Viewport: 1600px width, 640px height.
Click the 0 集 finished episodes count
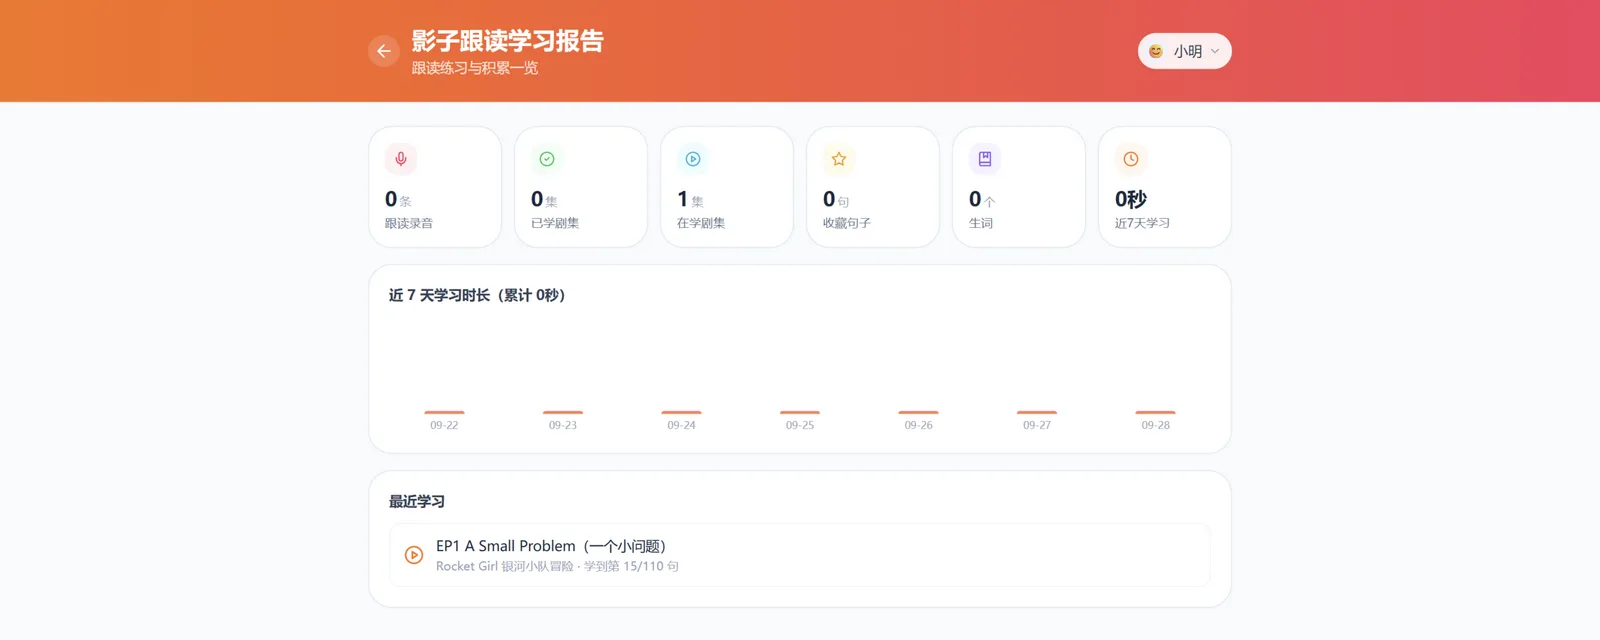pos(544,199)
